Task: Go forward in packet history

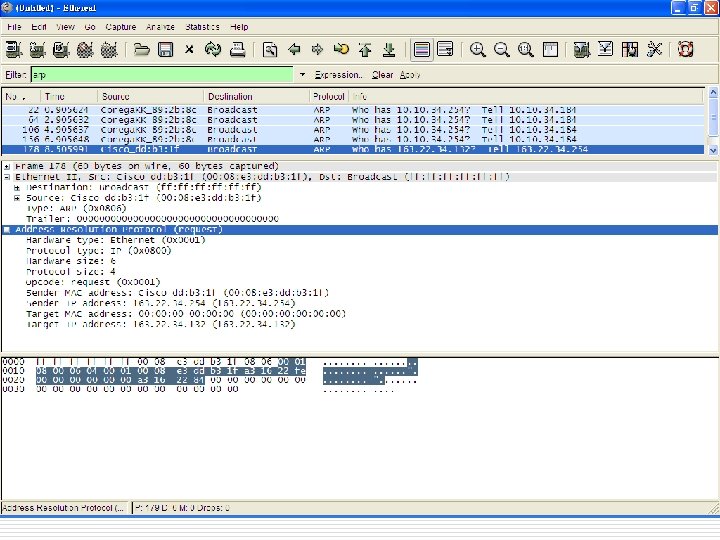Action: [317, 49]
